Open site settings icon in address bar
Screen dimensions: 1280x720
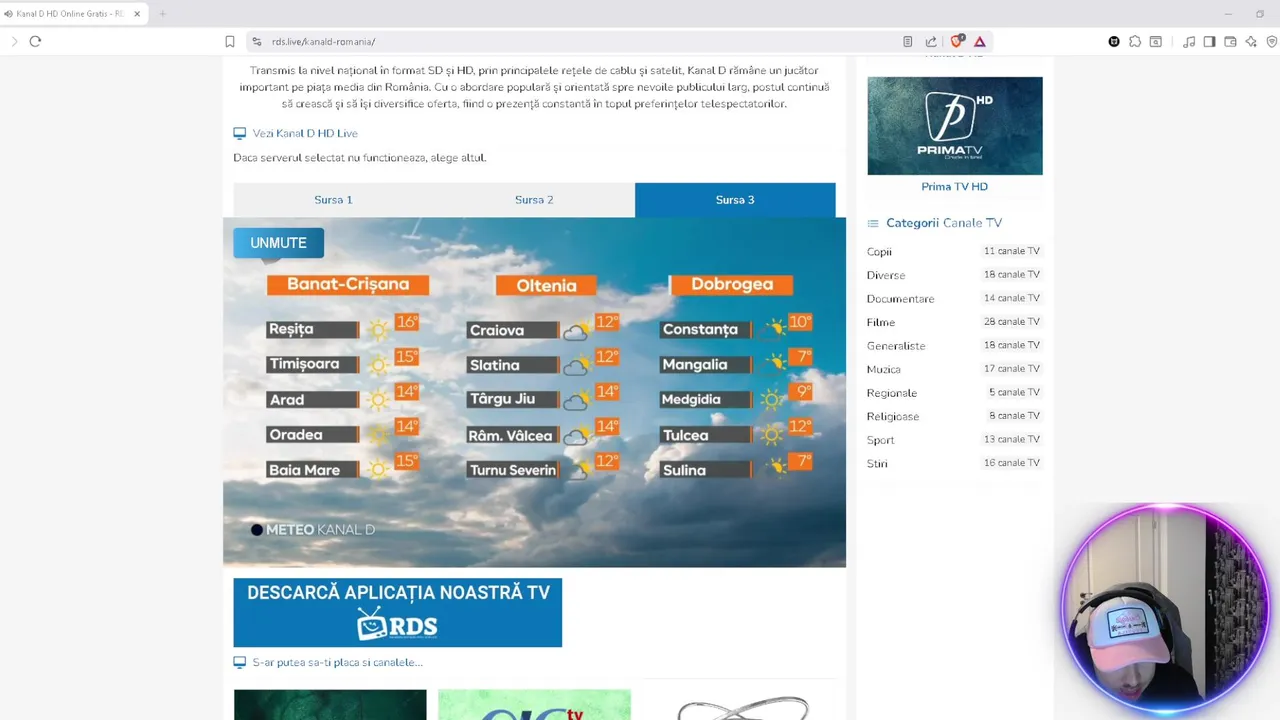pos(257,42)
